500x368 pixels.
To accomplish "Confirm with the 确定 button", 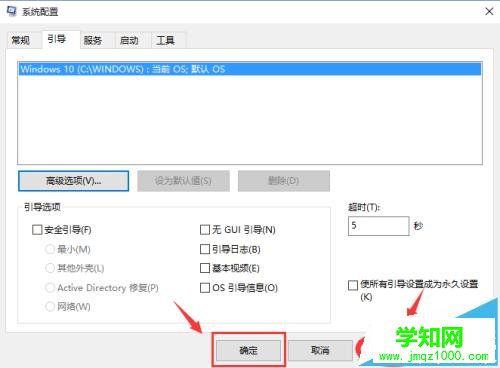I will pyautogui.click(x=248, y=350).
